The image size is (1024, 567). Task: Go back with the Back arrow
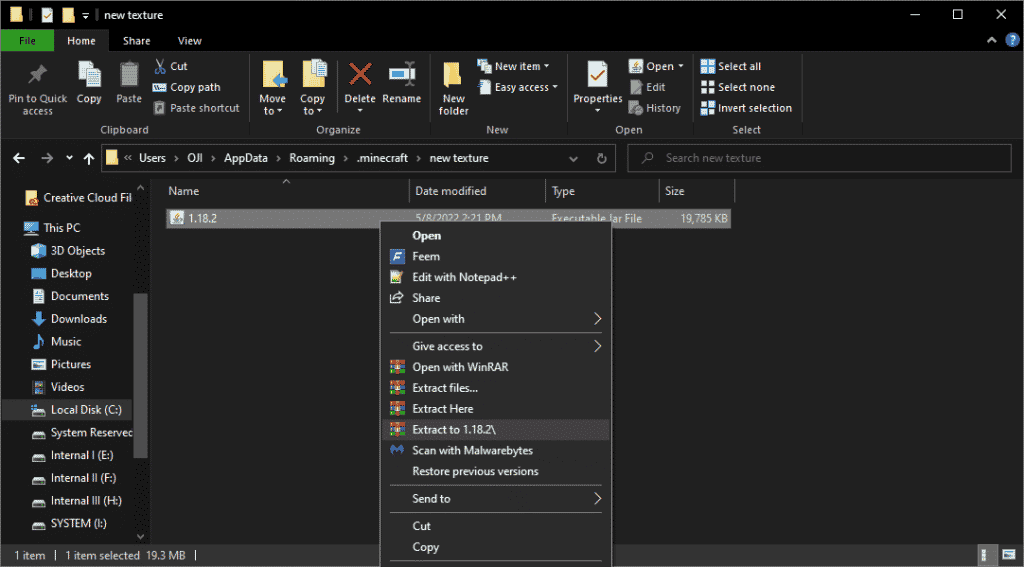click(19, 158)
